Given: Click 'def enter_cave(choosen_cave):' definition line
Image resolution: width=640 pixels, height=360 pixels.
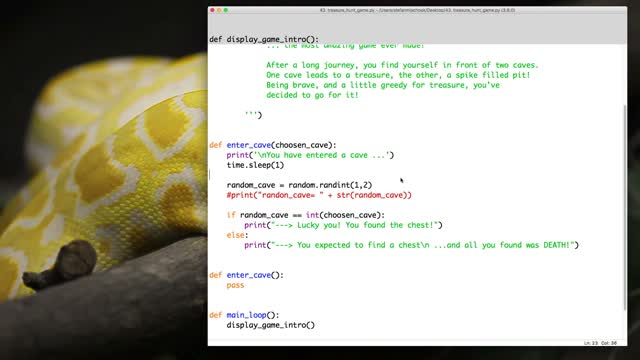Looking at the screenshot, I should point(273,145).
